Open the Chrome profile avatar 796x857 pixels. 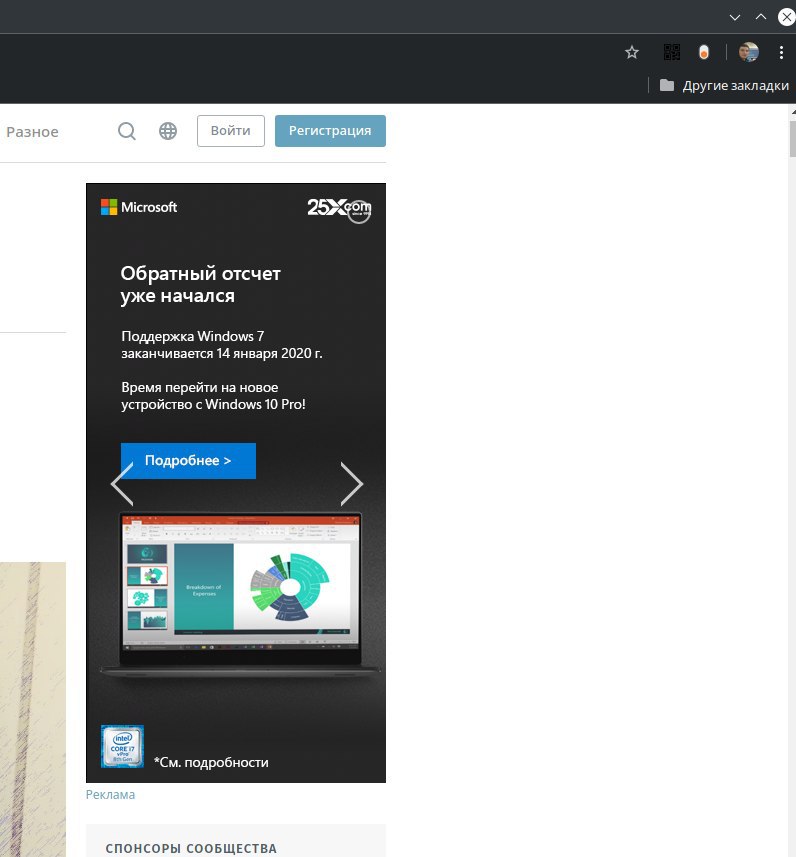point(748,52)
